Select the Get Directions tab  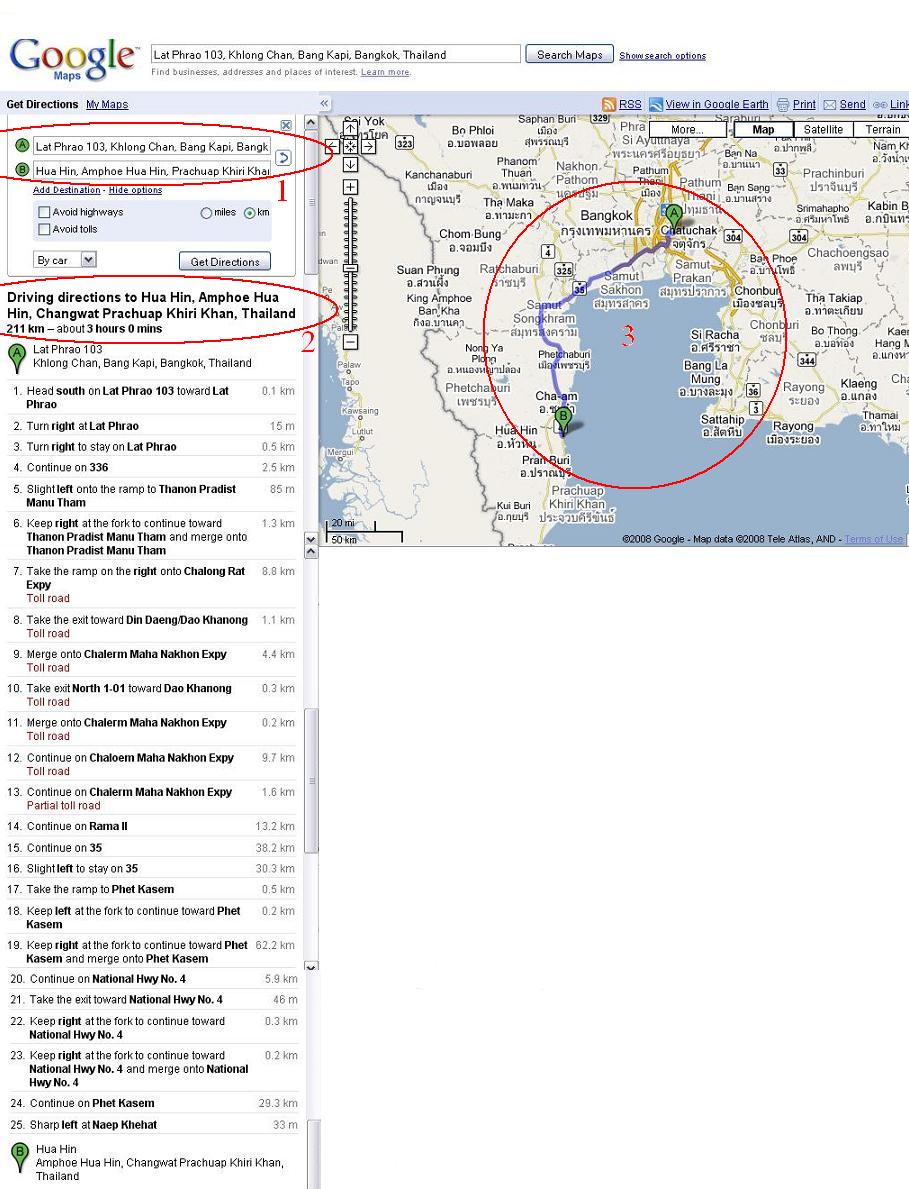tap(42, 105)
